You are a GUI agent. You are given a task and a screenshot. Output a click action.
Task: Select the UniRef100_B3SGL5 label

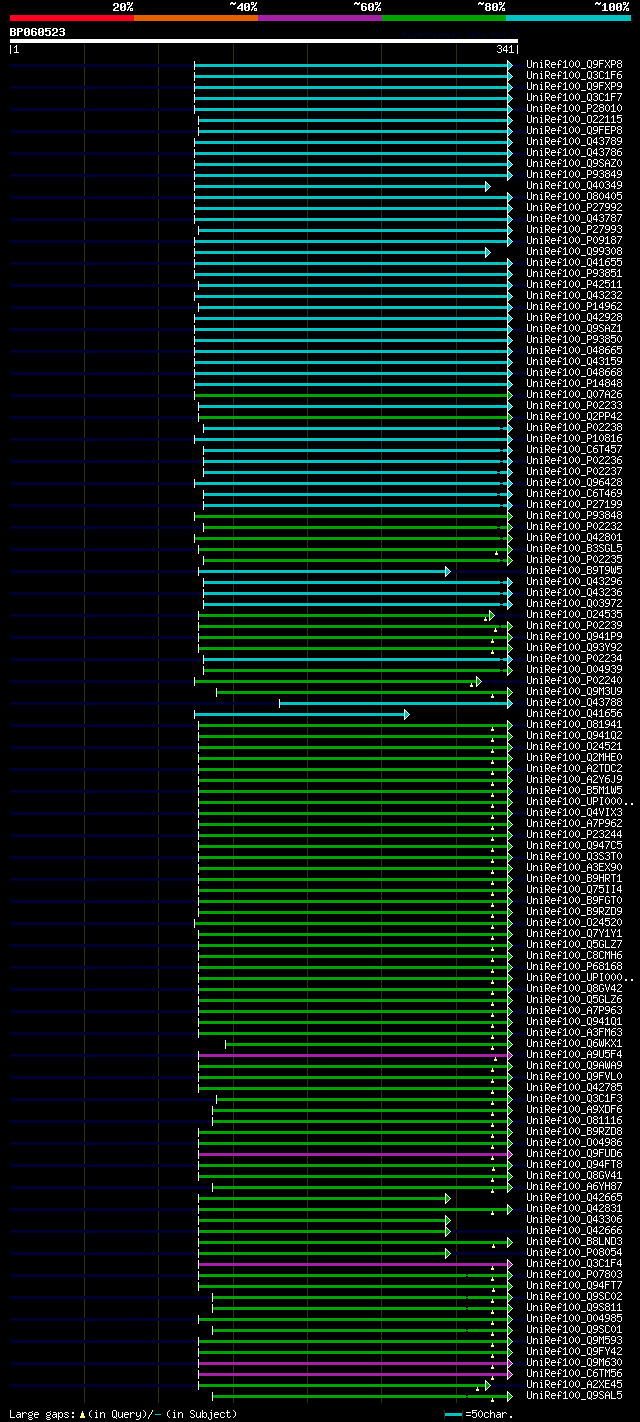click(x=574, y=549)
